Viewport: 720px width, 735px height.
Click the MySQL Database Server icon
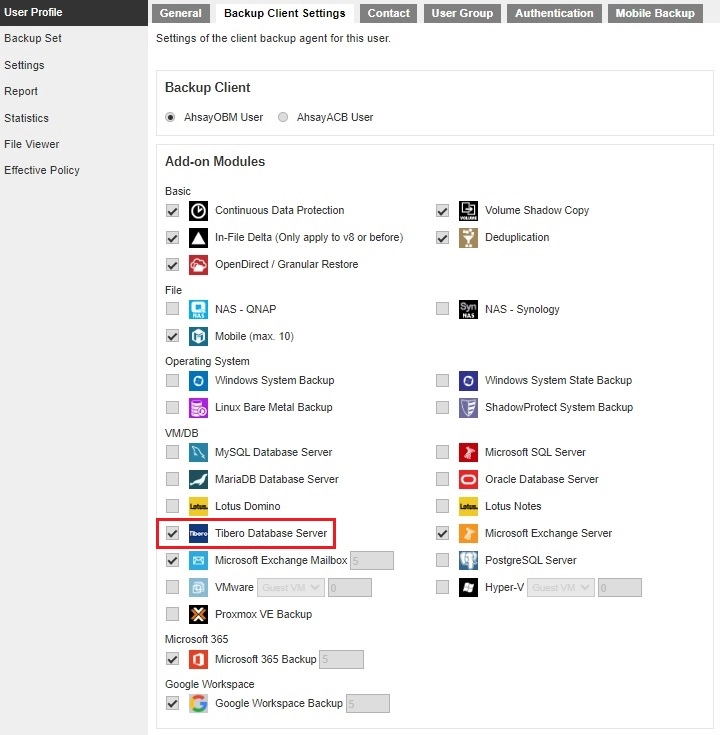tap(198, 453)
